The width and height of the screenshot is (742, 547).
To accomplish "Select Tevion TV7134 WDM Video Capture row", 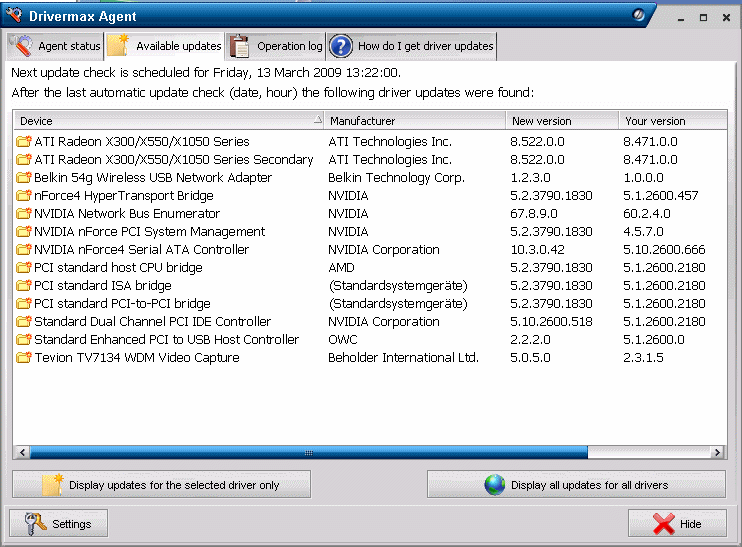I will [x=370, y=357].
